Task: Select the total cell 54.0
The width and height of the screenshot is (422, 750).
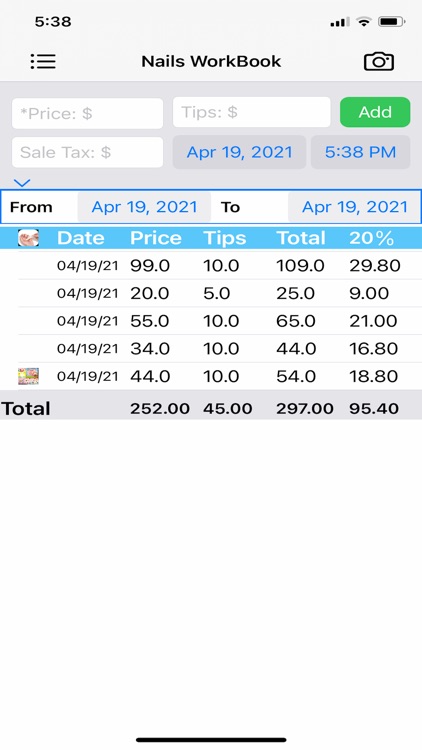Action: pos(296,376)
